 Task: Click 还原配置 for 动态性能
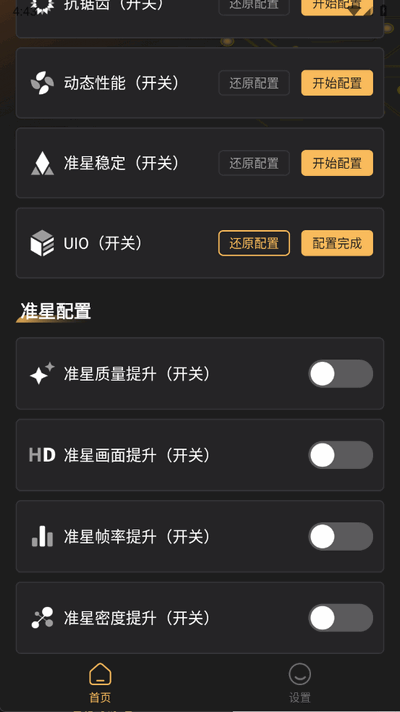(x=254, y=83)
